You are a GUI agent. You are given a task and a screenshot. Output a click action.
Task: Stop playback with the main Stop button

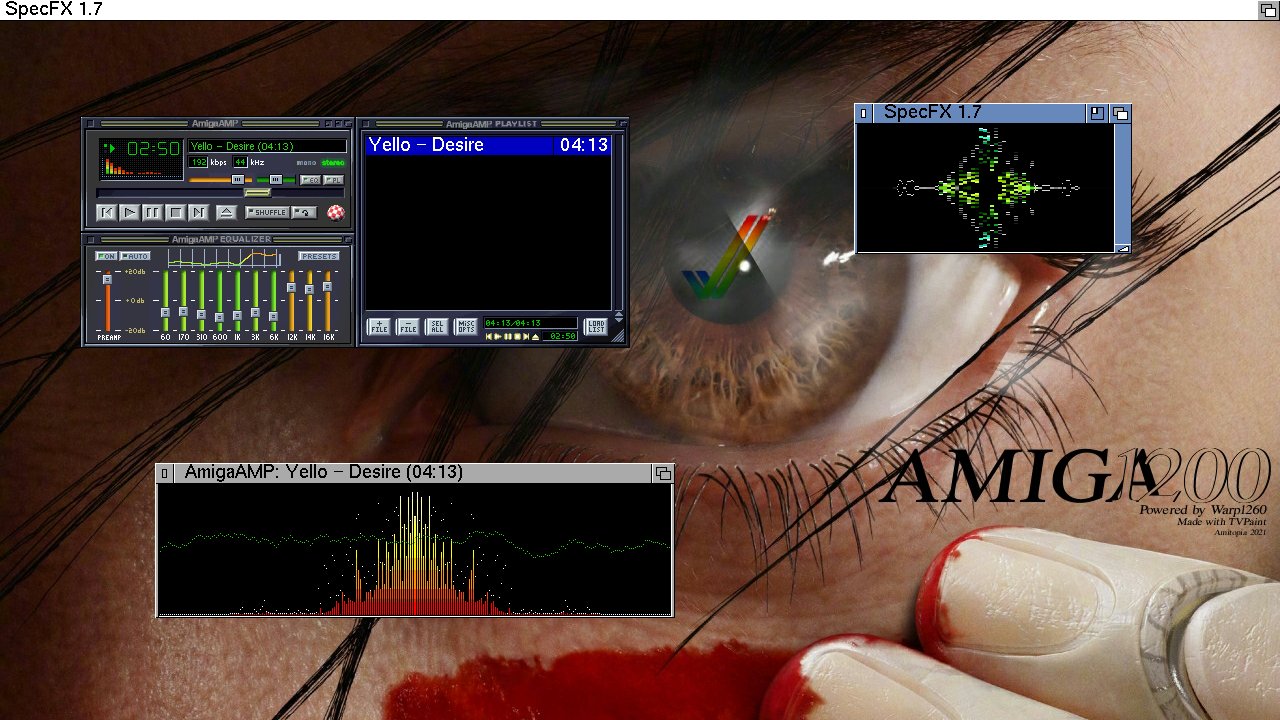175,212
